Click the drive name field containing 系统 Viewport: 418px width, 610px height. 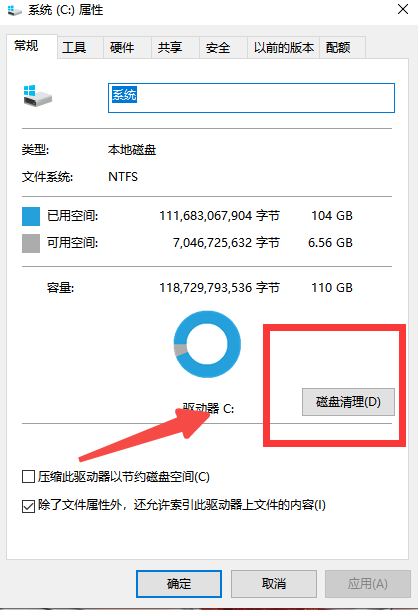tap(251, 98)
